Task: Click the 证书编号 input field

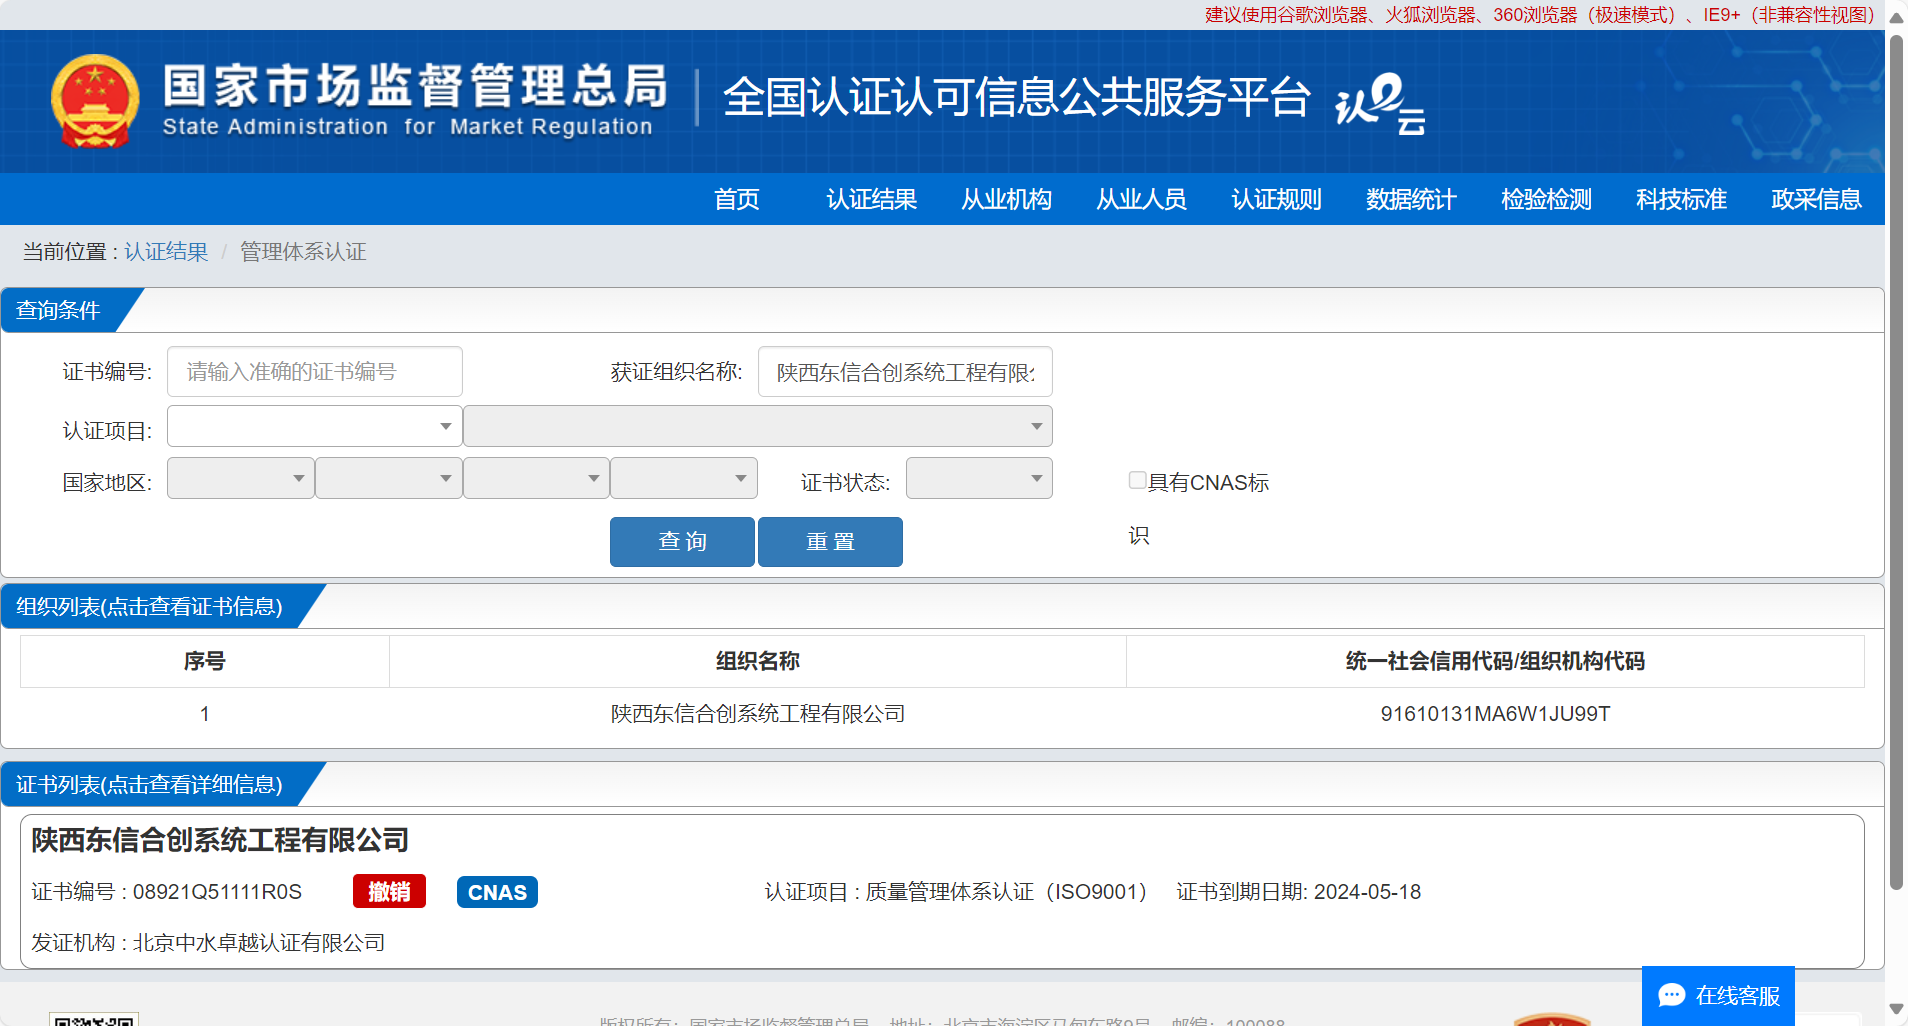Action: 314,372
